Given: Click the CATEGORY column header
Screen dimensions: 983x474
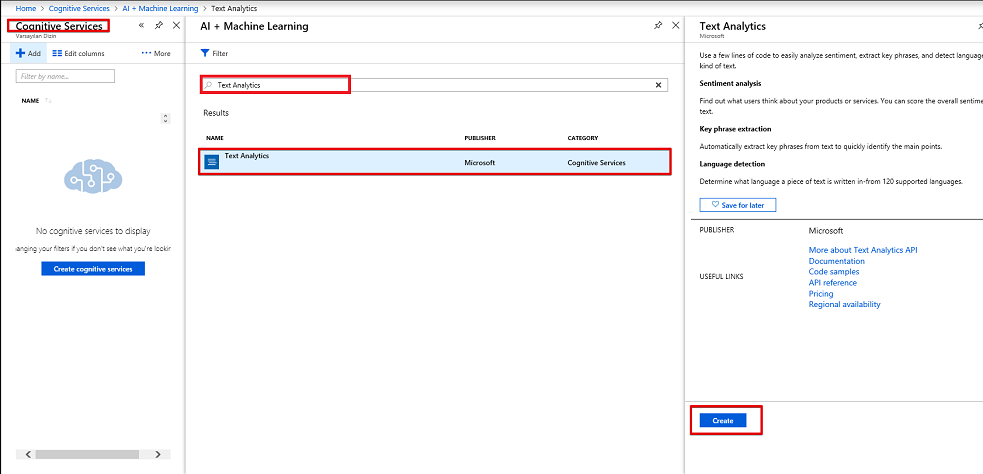Looking at the screenshot, I should (x=582, y=137).
